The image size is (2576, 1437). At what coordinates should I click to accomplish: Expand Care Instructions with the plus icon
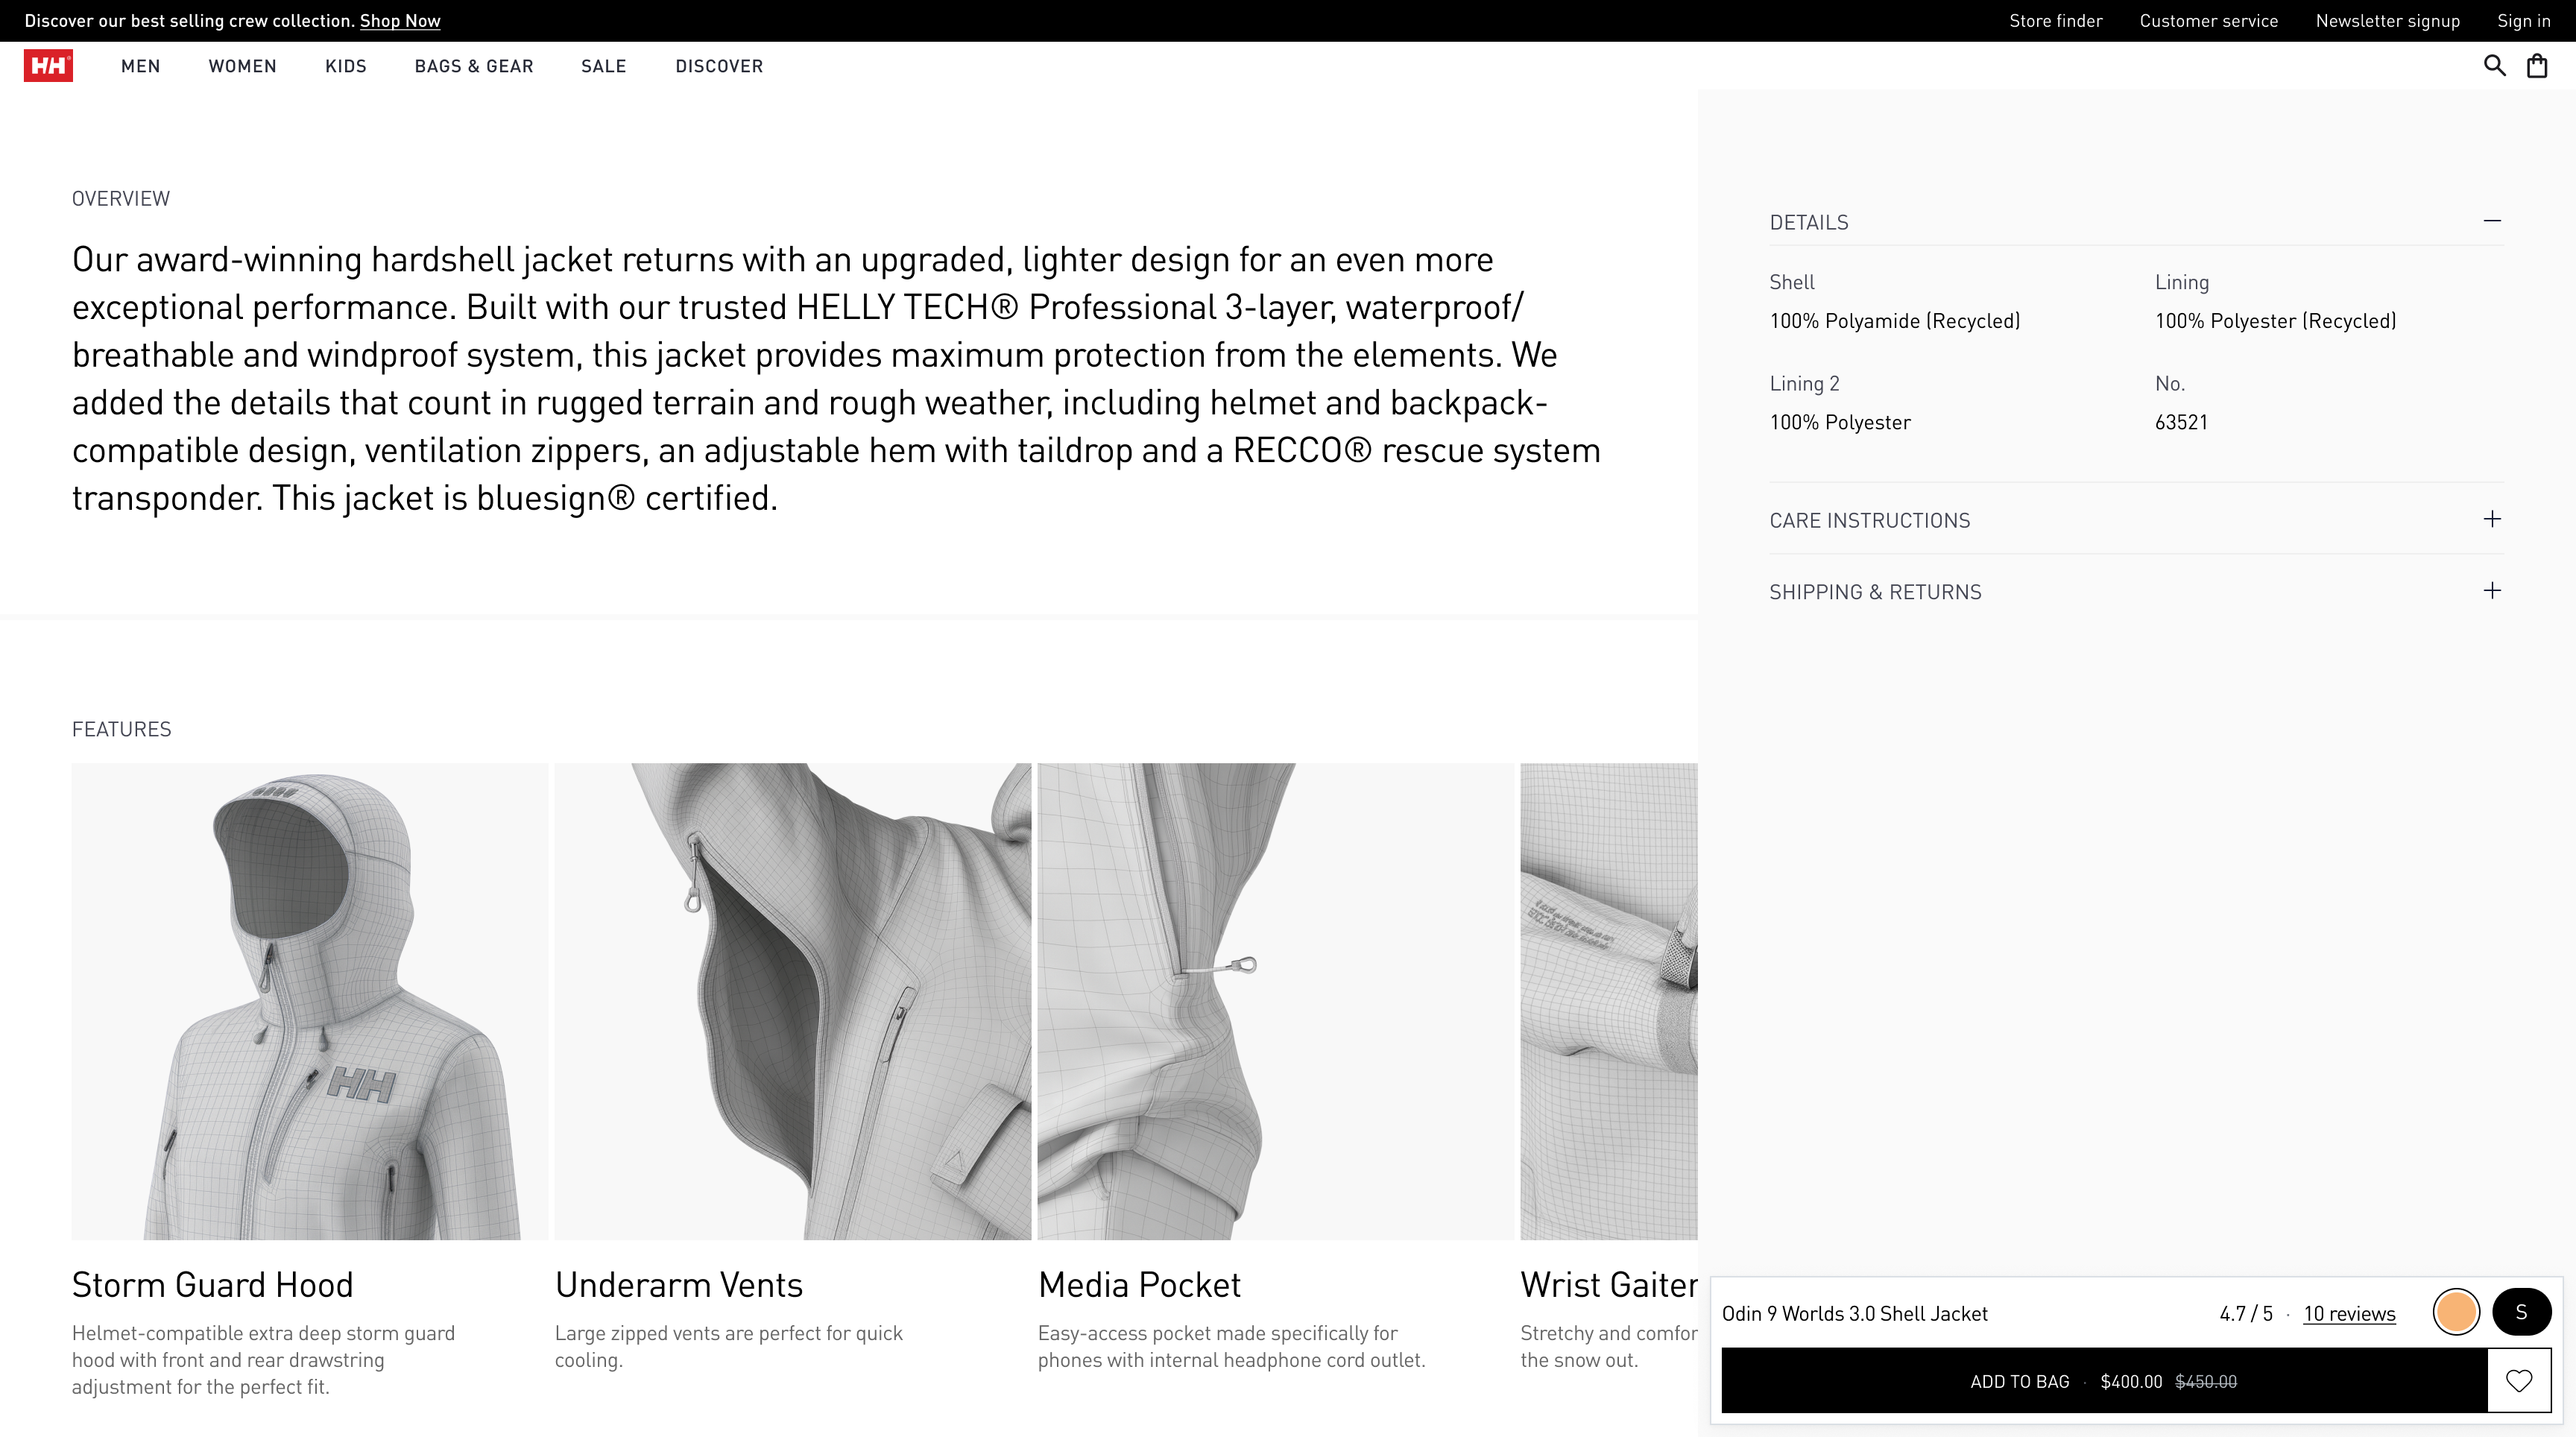(2492, 519)
